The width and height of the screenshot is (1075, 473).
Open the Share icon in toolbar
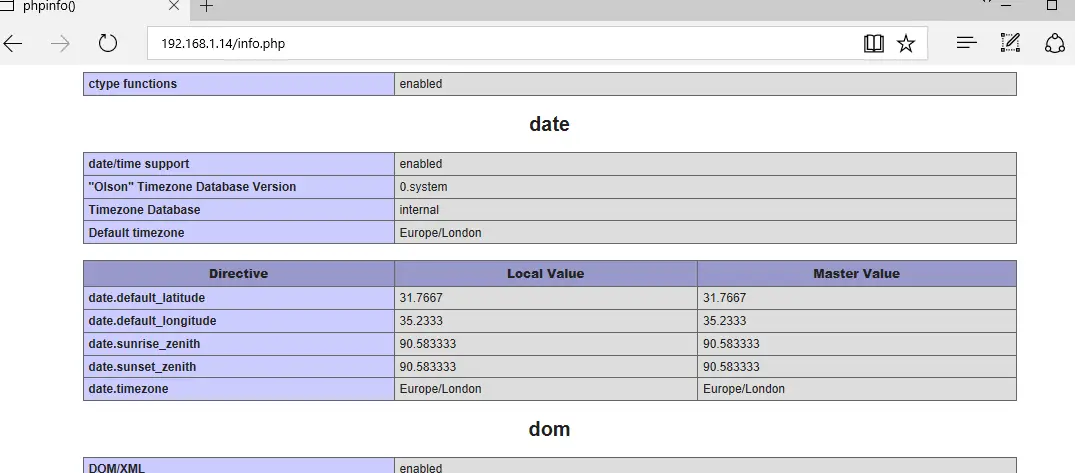(1054, 43)
